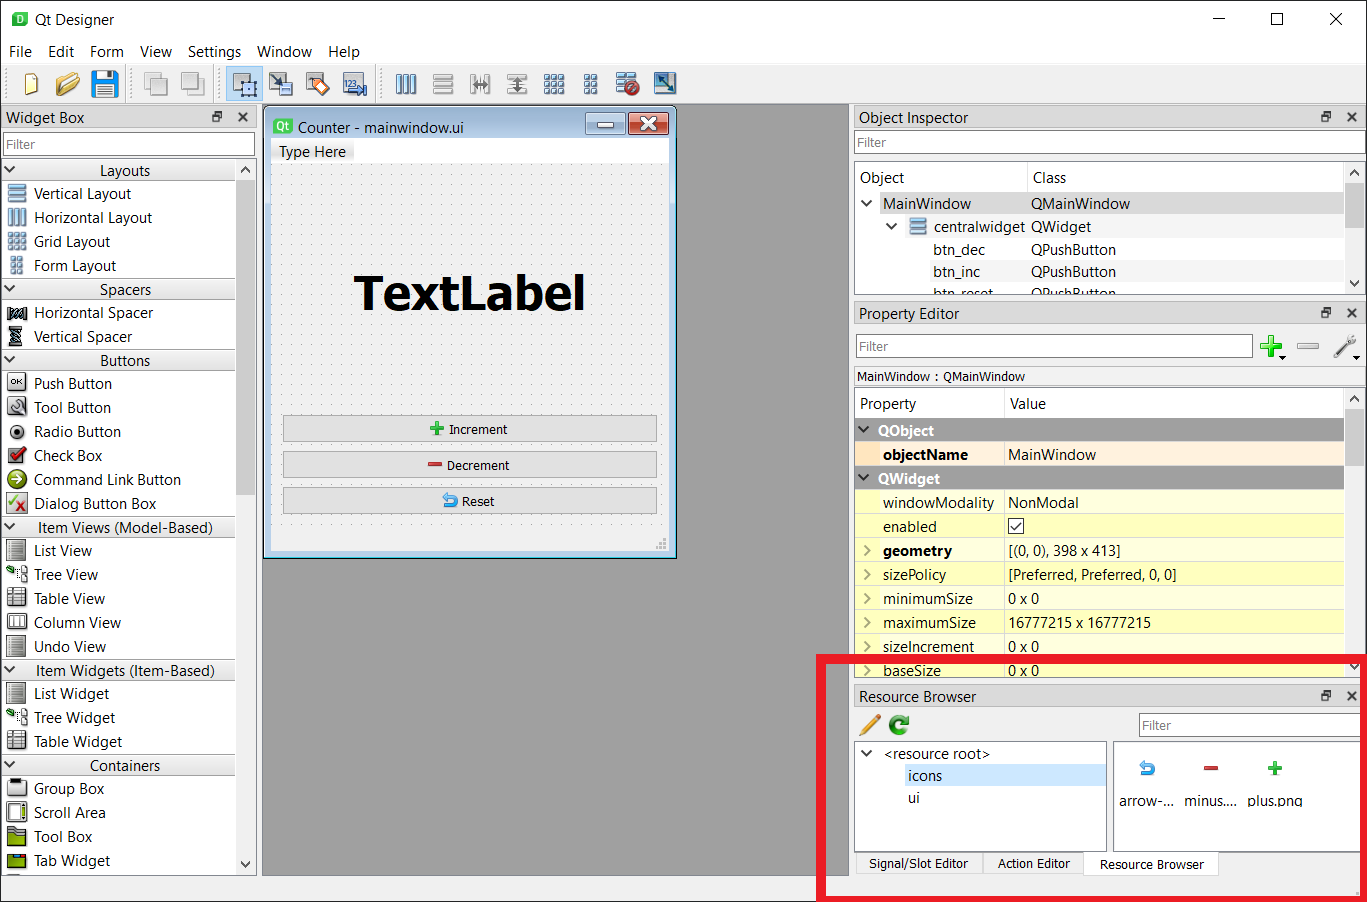Close the Widget Box panel
The width and height of the screenshot is (1367, 902).
point(243,117)
